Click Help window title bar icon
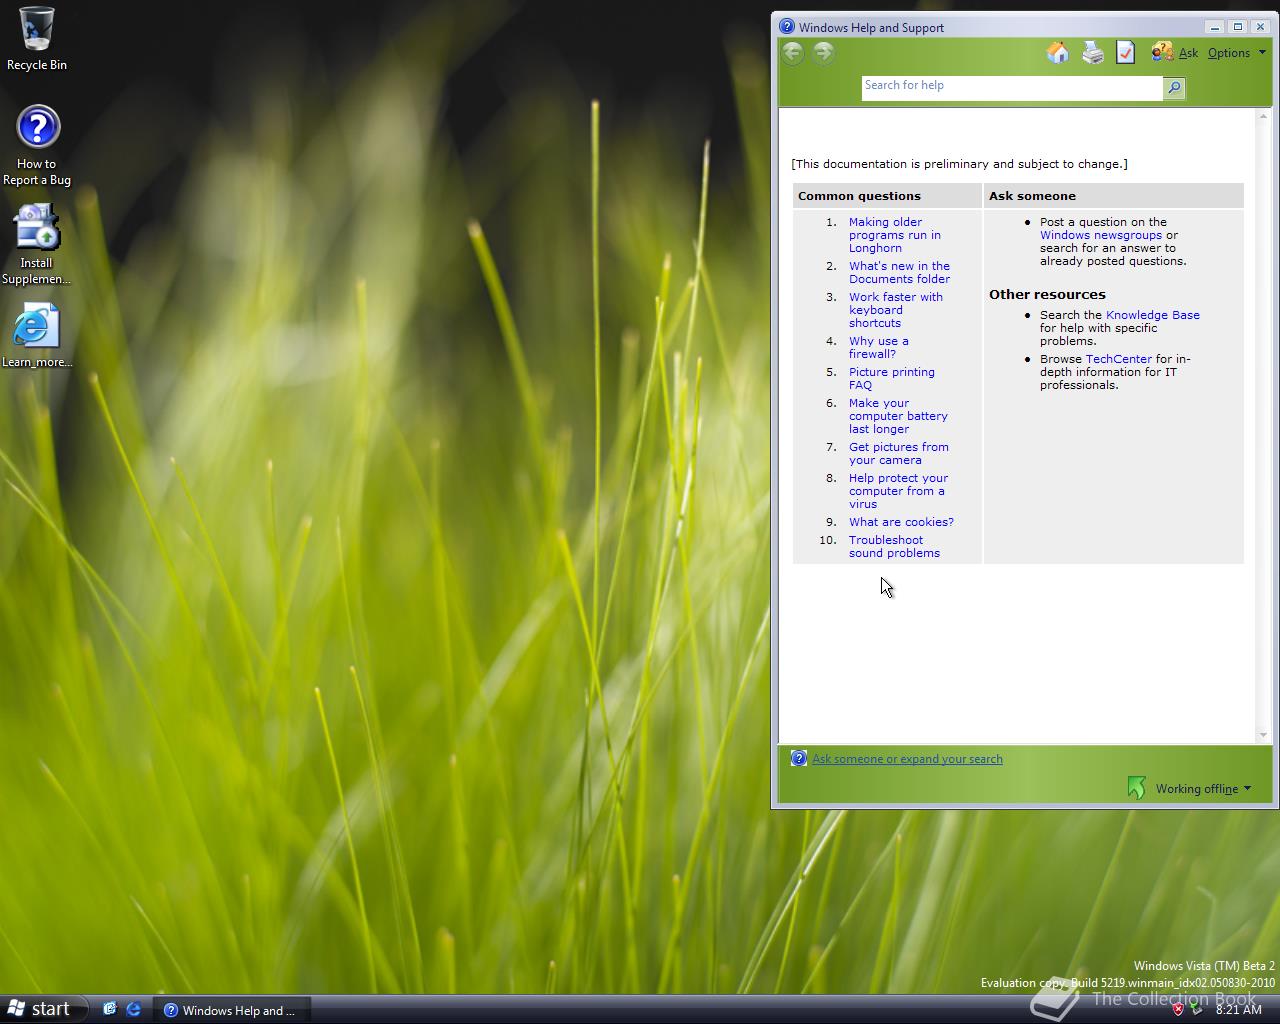Image resolution: width=1280 pixels, height=1024 pixels. click(x=787, y=27)
